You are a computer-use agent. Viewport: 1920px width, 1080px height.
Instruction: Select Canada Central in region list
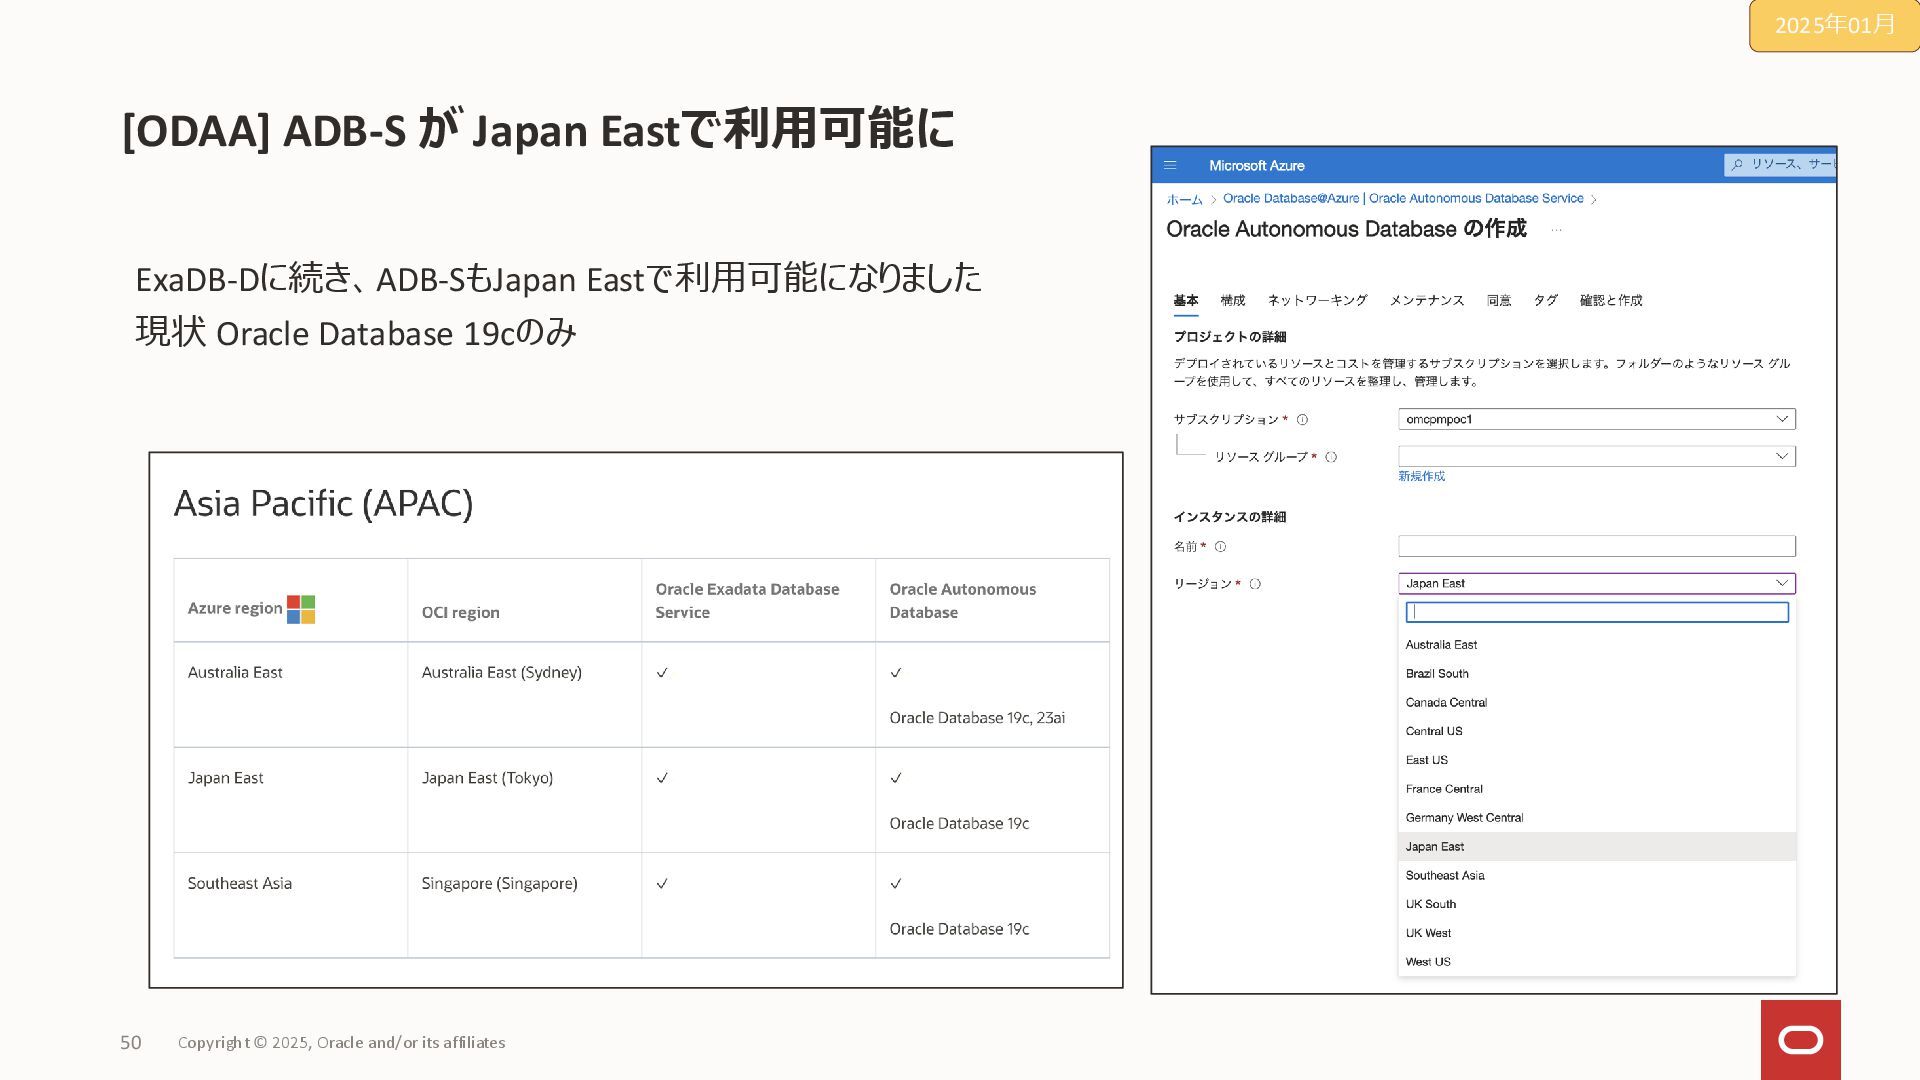(x=1596, y=703)
